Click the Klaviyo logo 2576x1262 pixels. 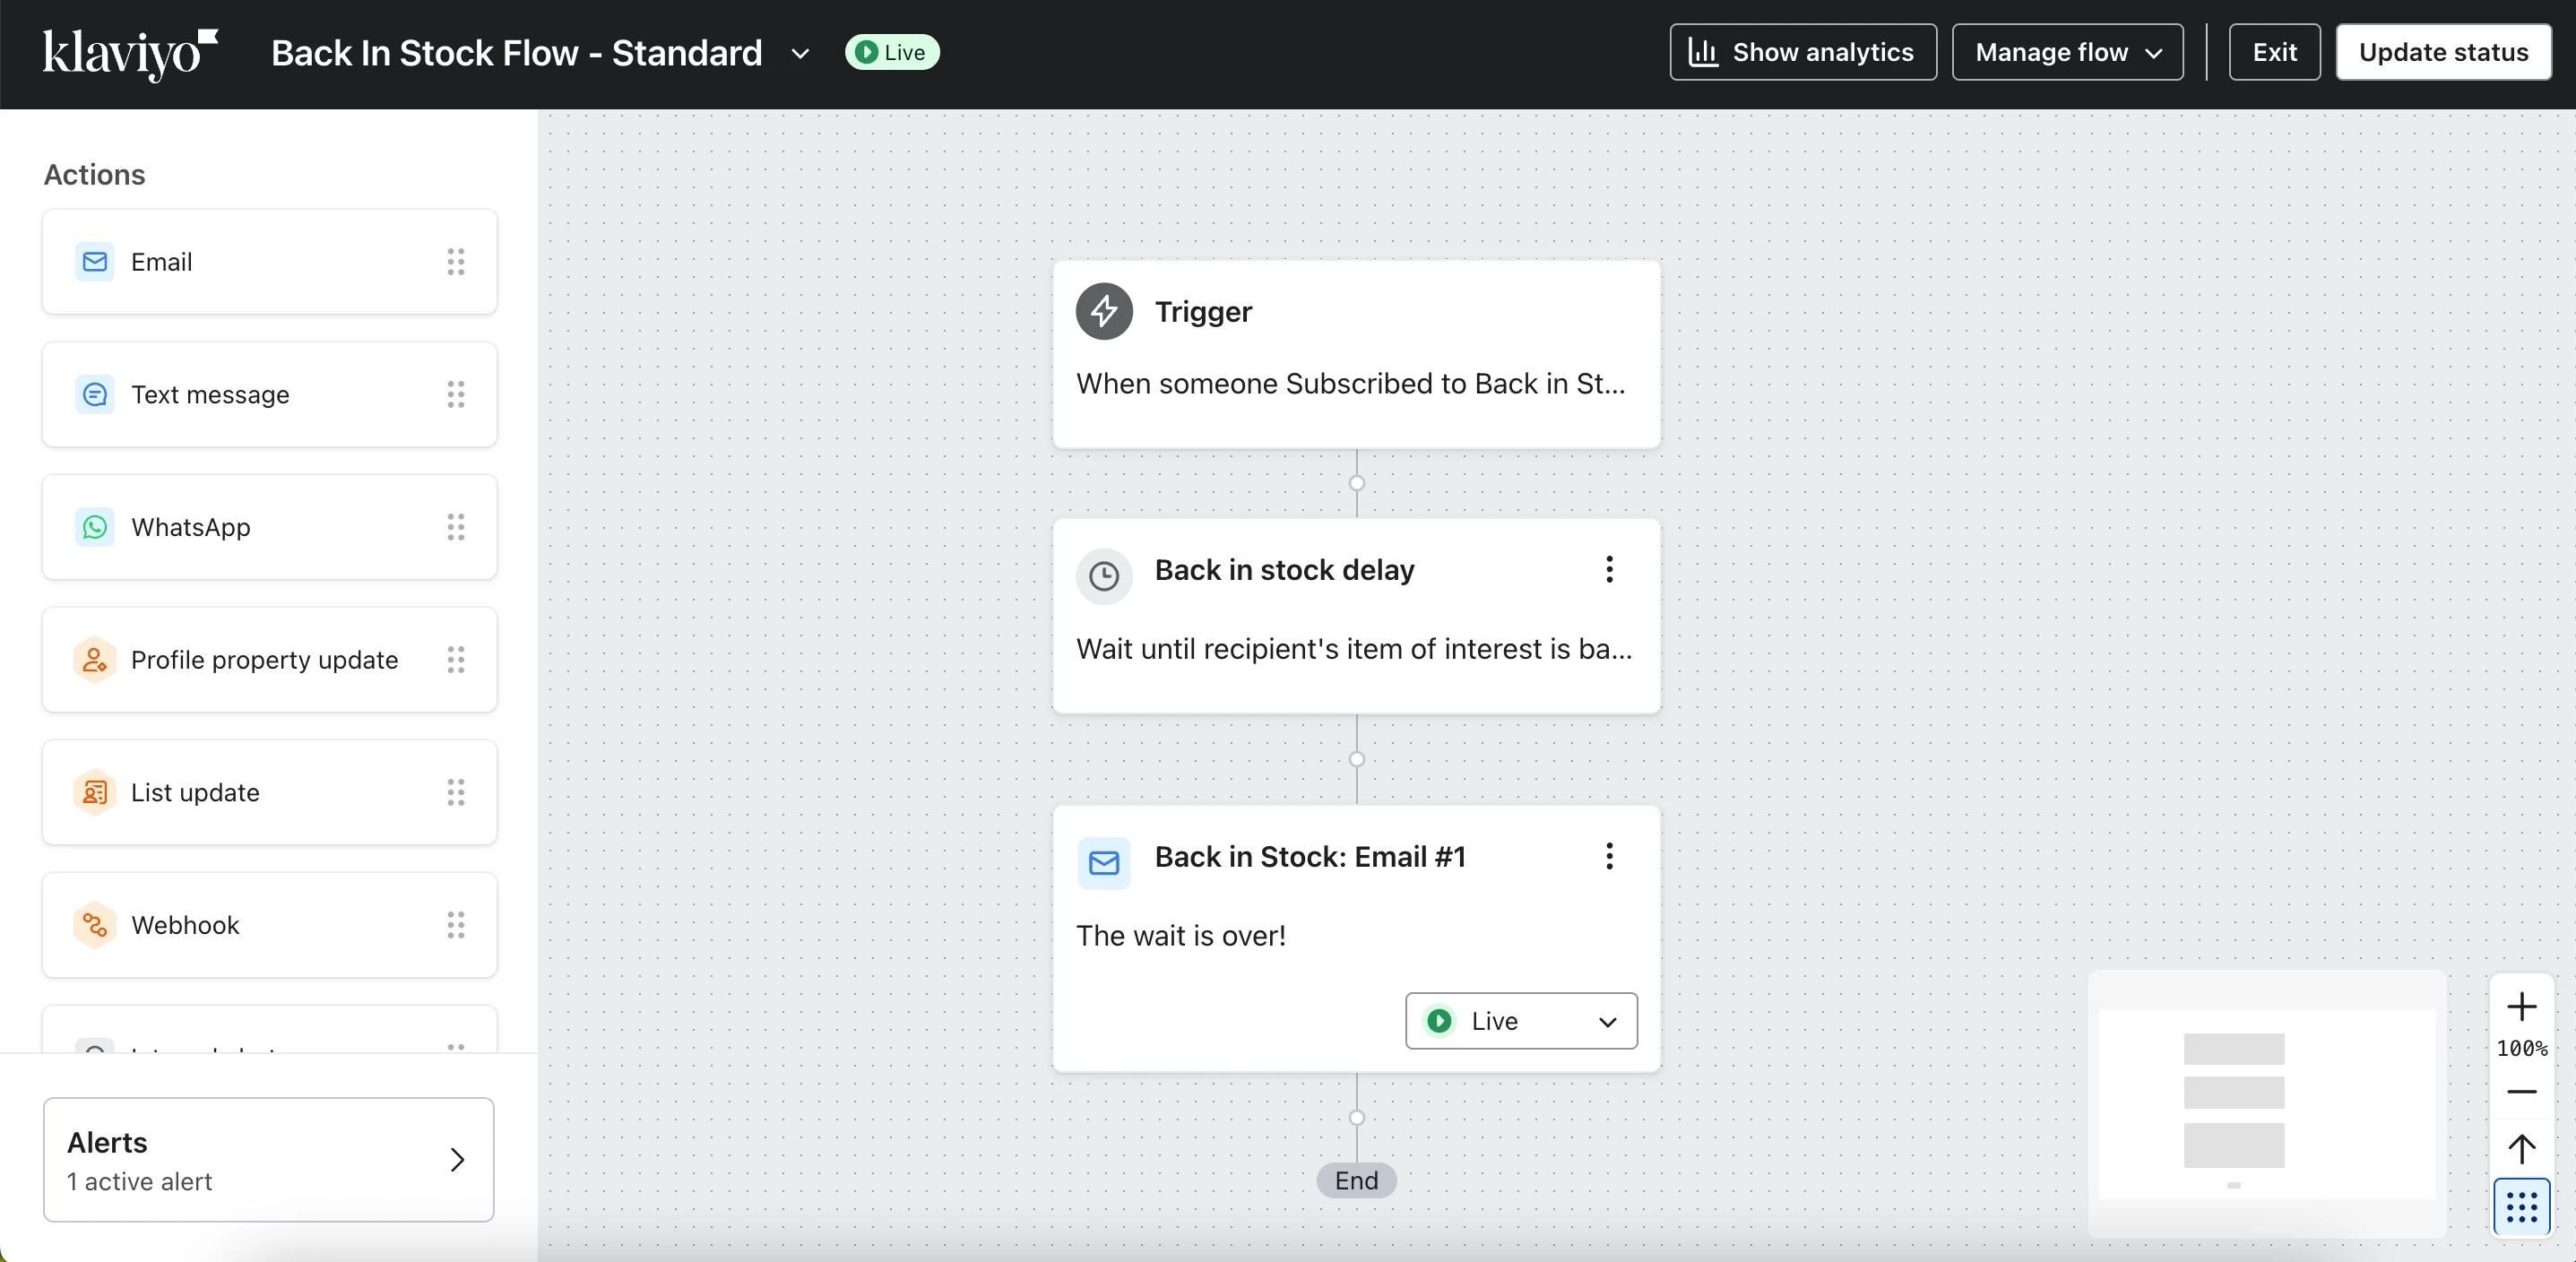point(130,53)
